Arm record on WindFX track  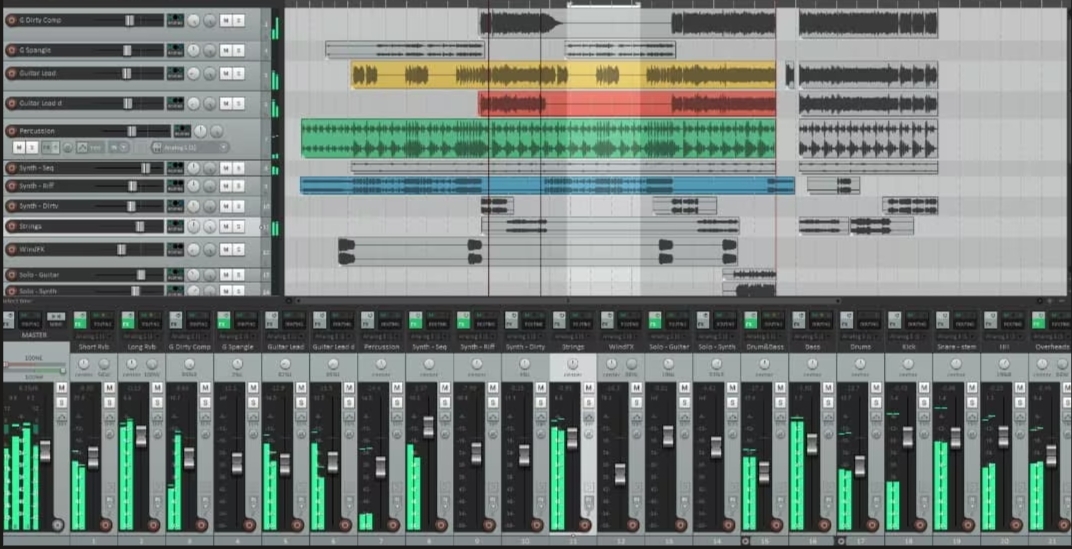pyautogui.click(x=11, y=250)
